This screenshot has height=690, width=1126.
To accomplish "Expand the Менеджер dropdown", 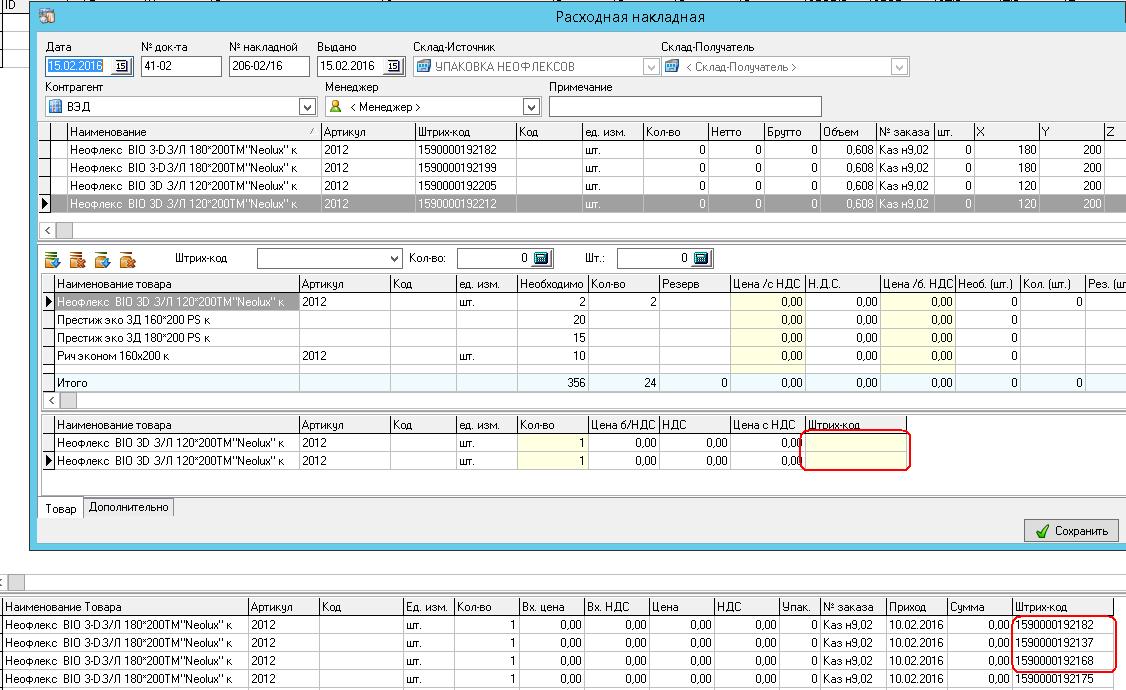I will tap(531, 107).
